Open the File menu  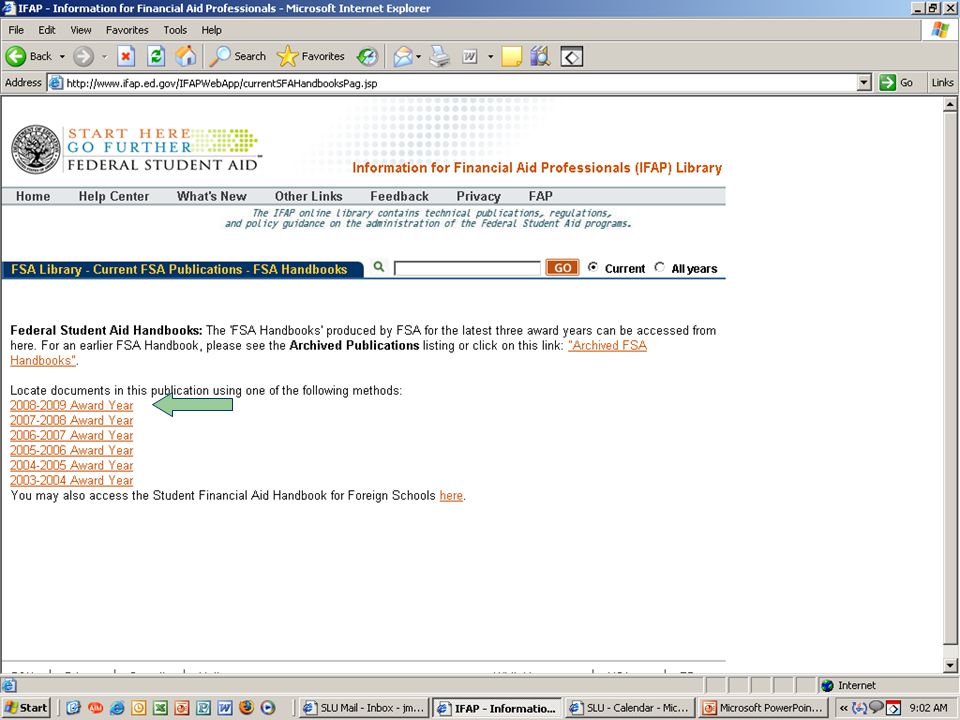tap(16, 30)
